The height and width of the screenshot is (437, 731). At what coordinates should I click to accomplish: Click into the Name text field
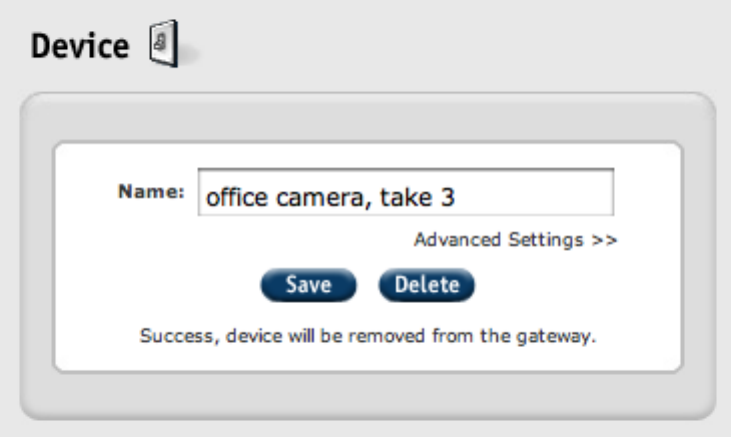[405, 192]
